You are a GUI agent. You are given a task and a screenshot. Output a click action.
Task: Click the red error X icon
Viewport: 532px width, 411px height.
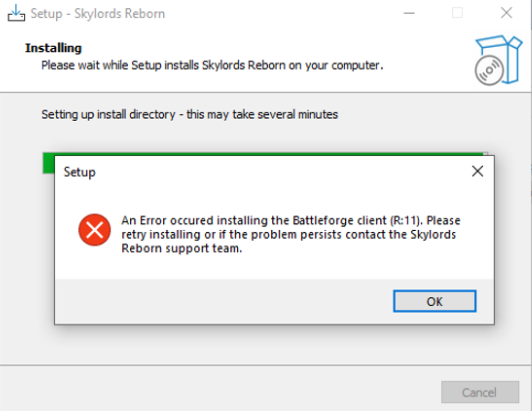pyautogui.click(x=95, y=230)
